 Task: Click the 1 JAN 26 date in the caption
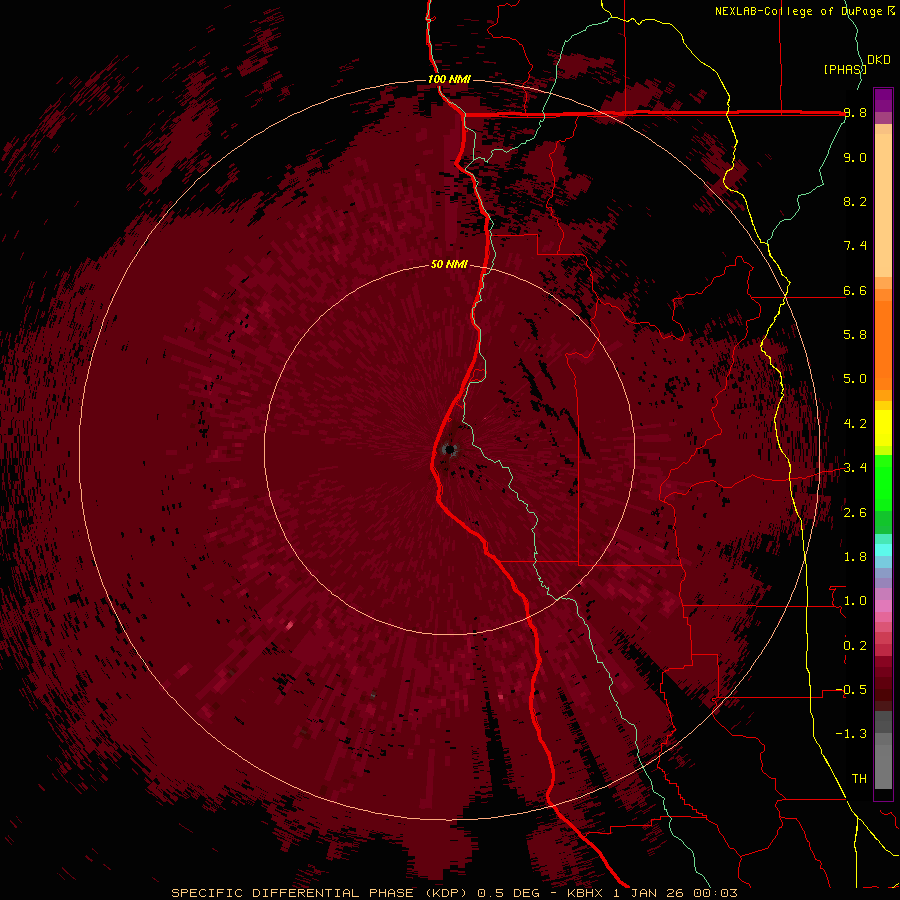[x=651, y=893]
